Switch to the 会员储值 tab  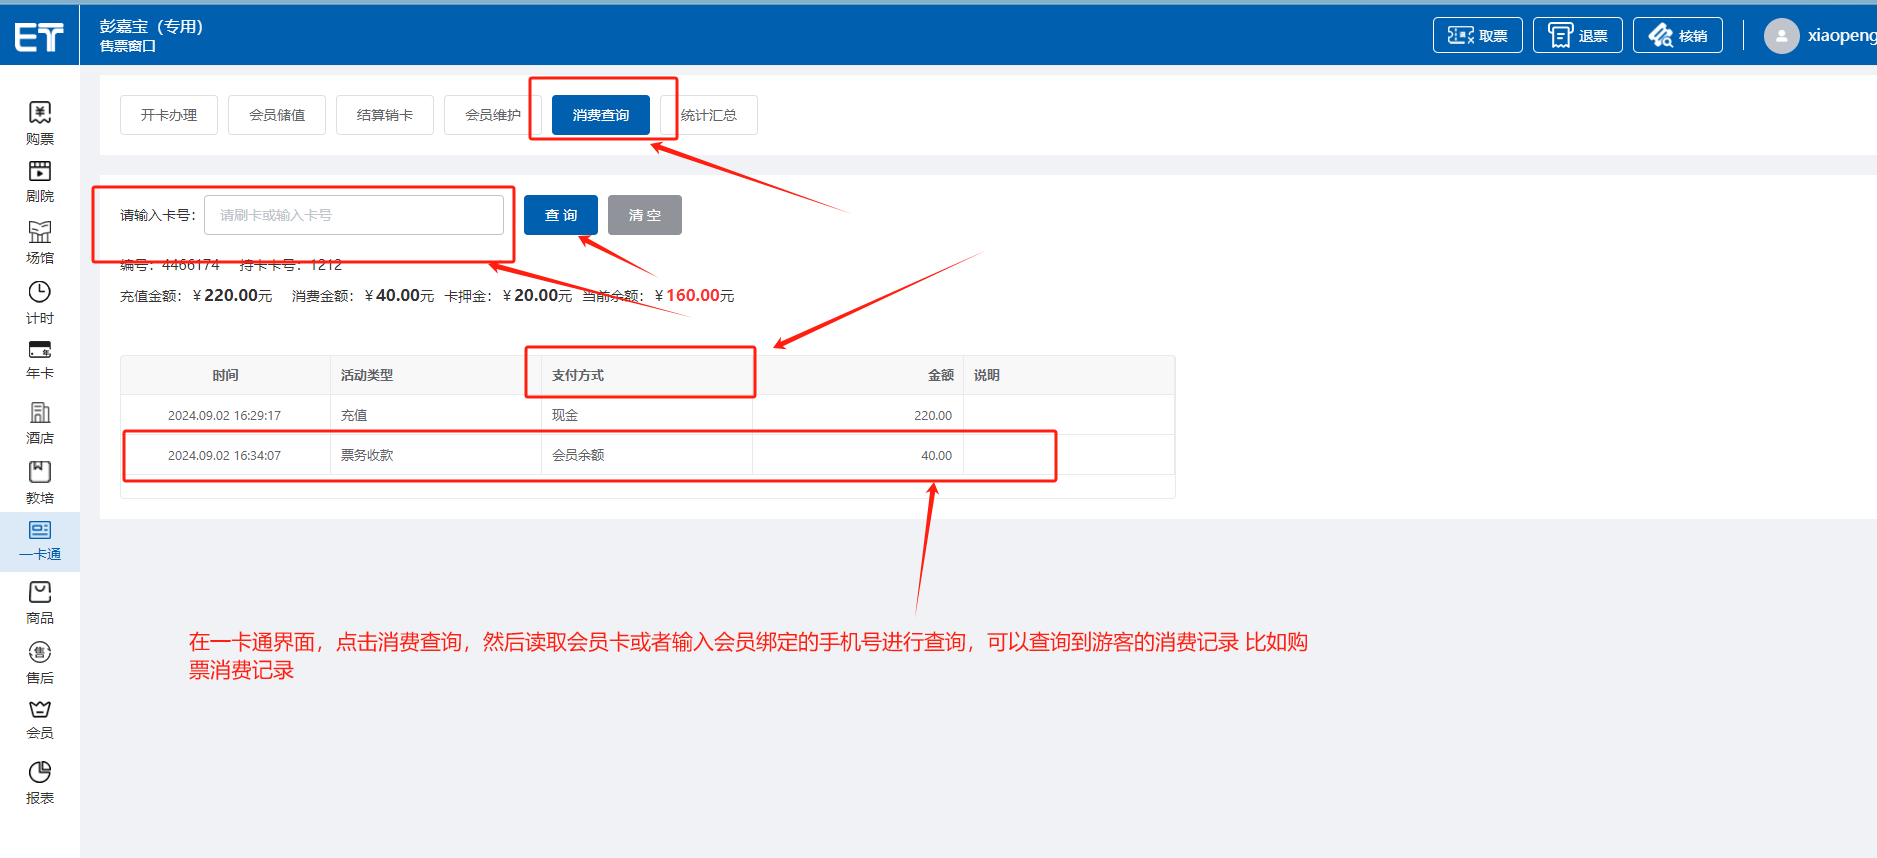coord(277,115)
